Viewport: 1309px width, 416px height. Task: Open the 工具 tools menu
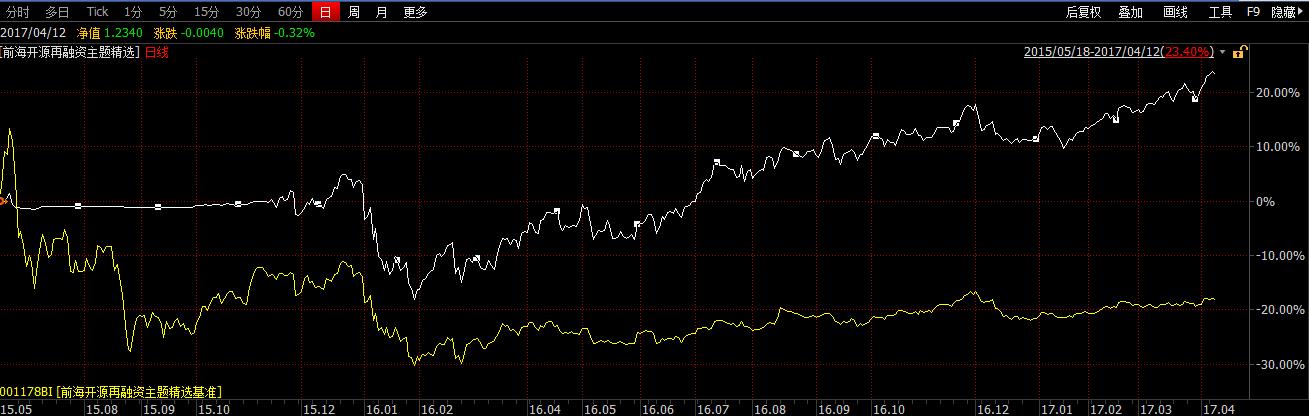[x=1220, y=12]
